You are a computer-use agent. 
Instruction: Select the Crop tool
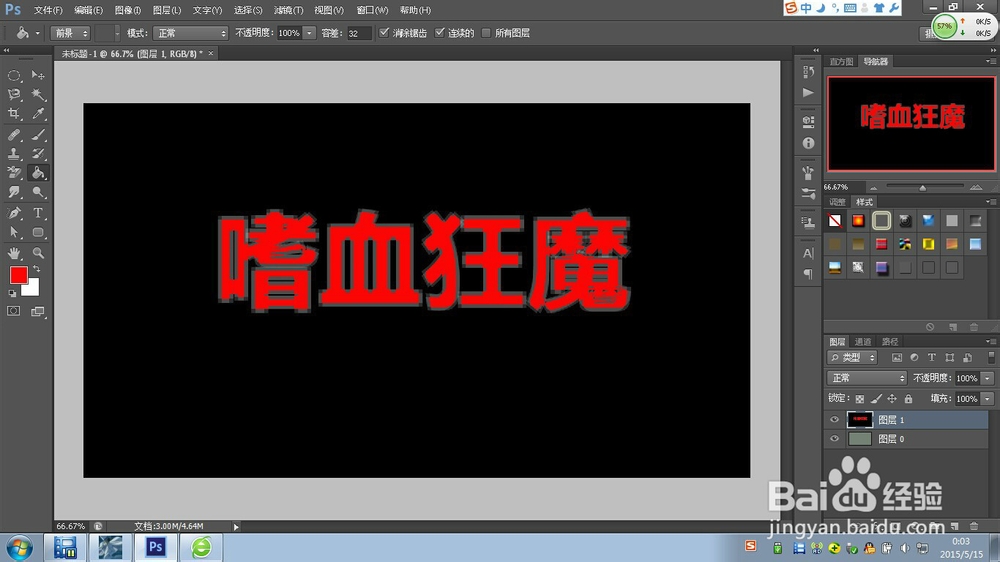14,114
